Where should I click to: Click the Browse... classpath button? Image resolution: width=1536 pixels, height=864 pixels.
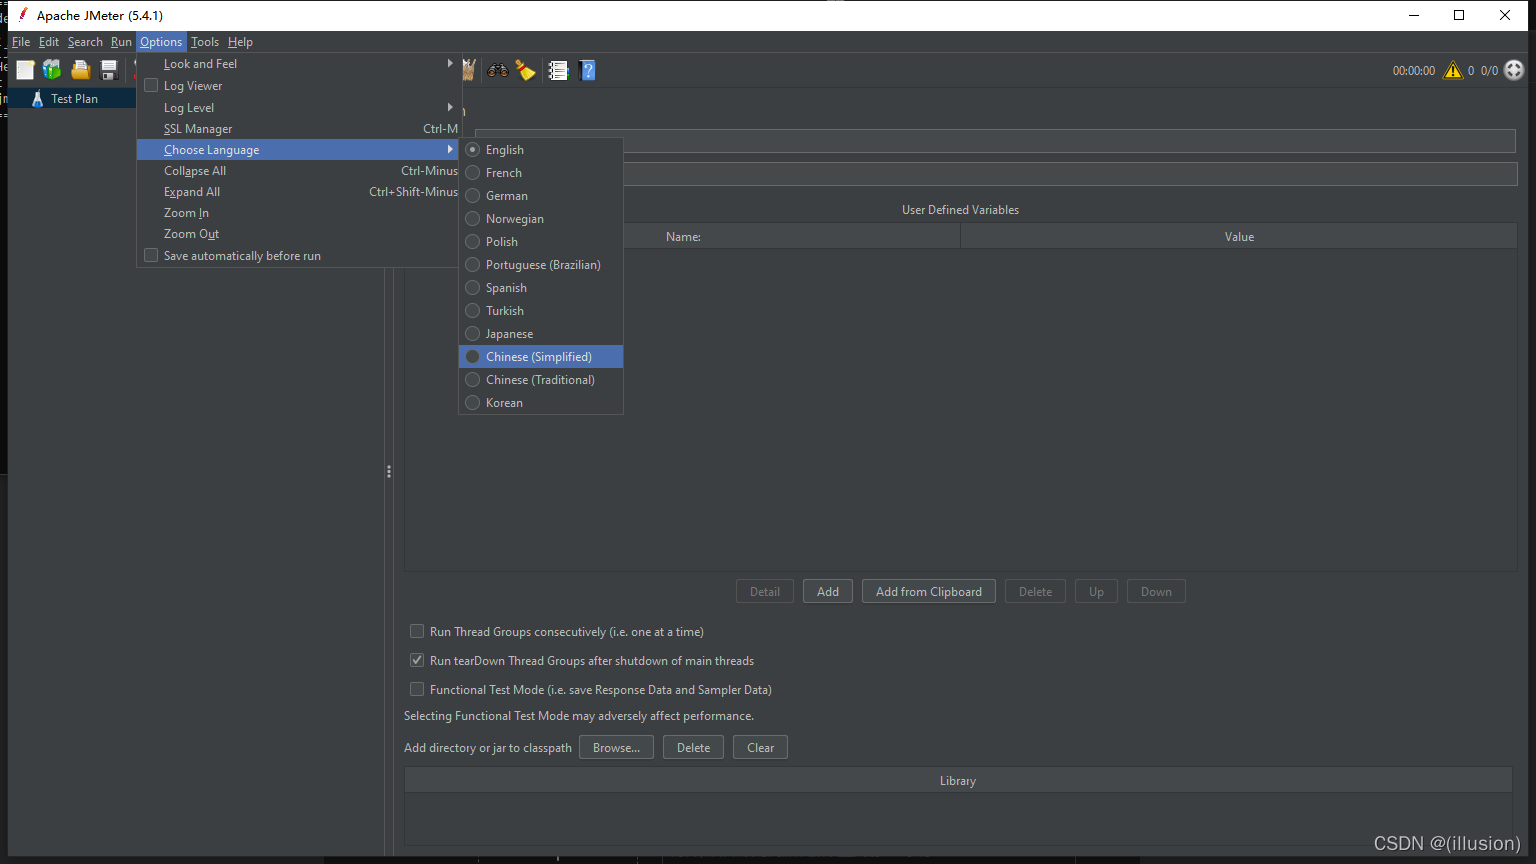click(616, 748)
